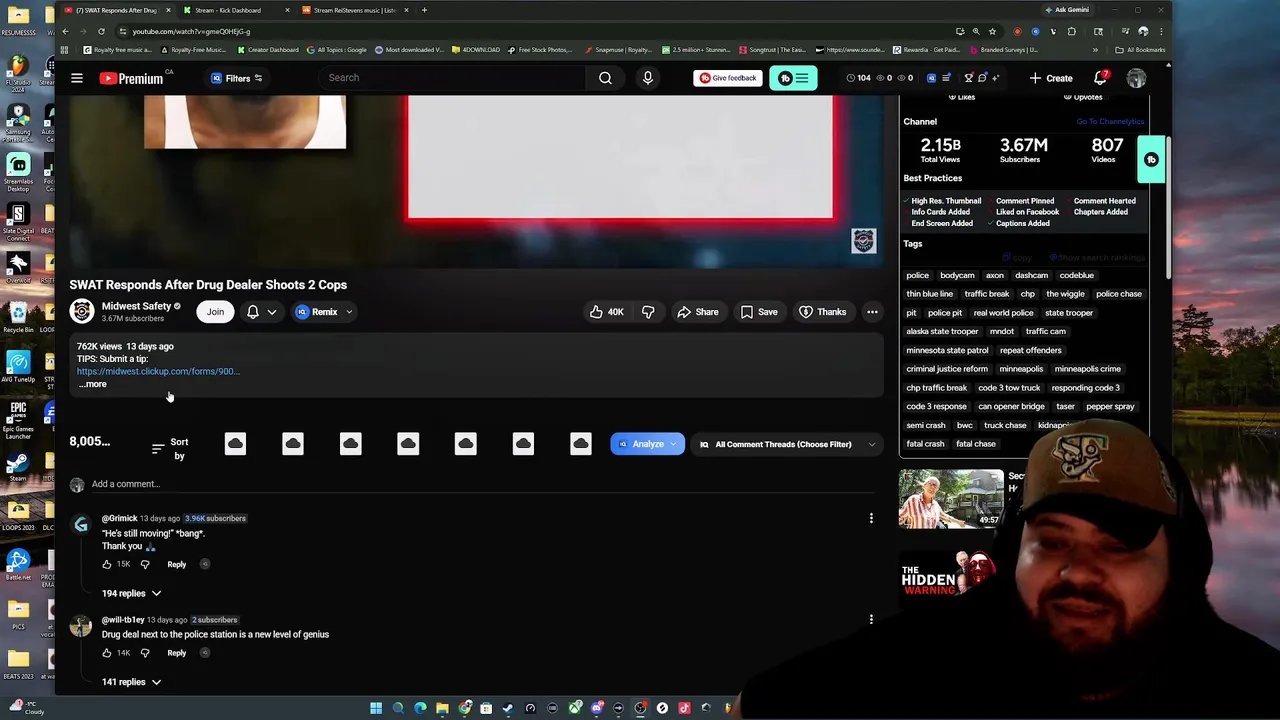
Task: Click the 'thin blue line' tag
Action: 929,294
